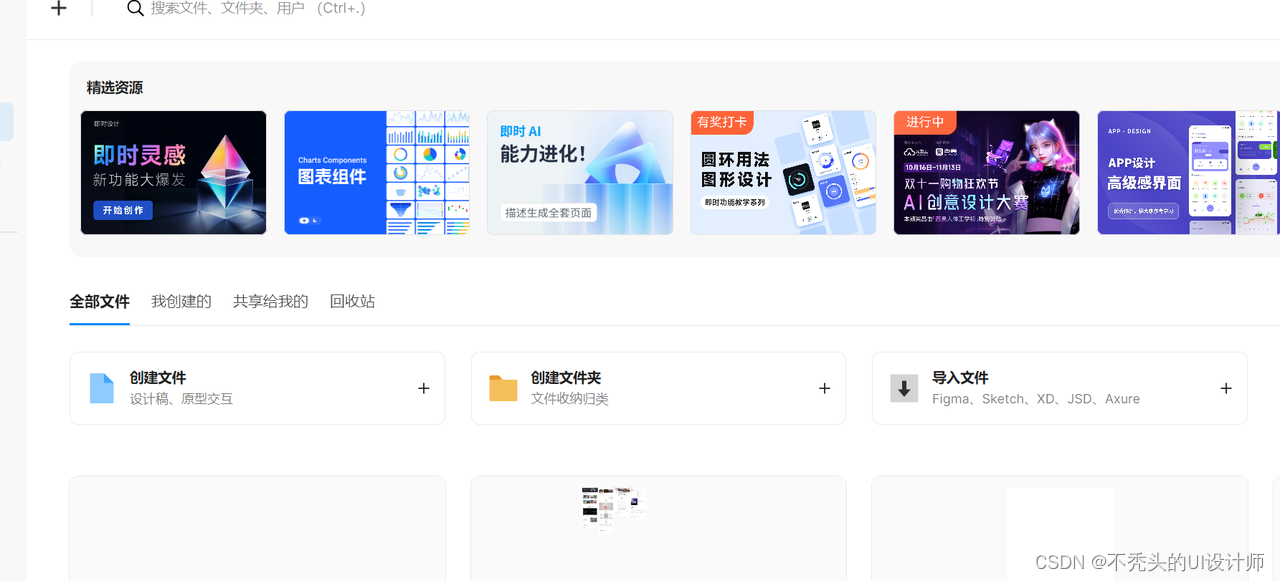This screenshot has height=581, width=1280.
Task: Open the 图表组件 Charts Components card
Action: tap(377, 172)
